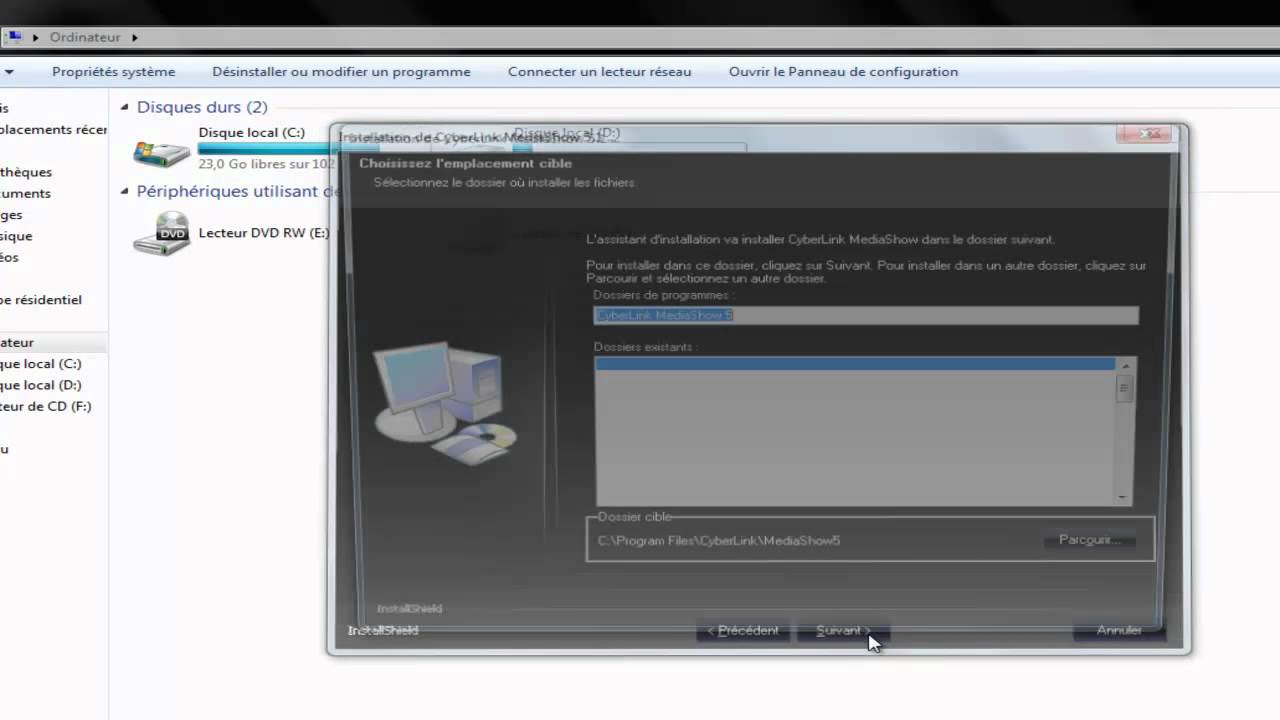
Task: Collapse the Périphériques utilisant group
Action: click(125, 191)
